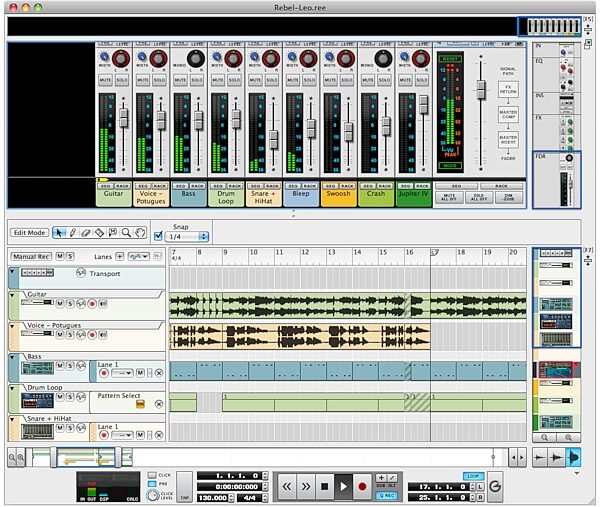Image resolution: width=600 pixels, height=507 pixels.
Task: Click the rewind transport button
Action: coord(287,487)
